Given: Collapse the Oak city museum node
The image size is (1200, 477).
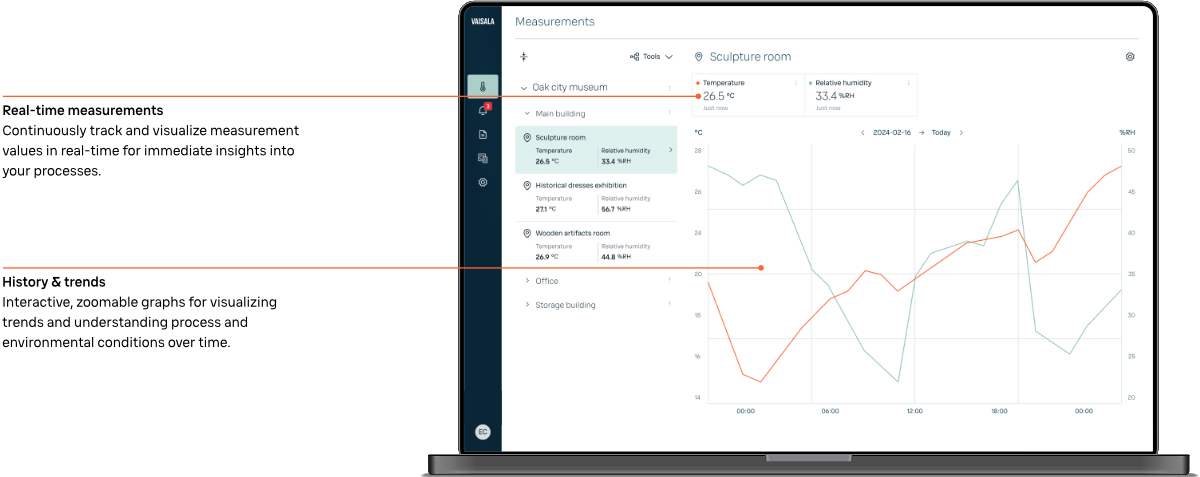Looking at the screenshot, I should (524, 88).
